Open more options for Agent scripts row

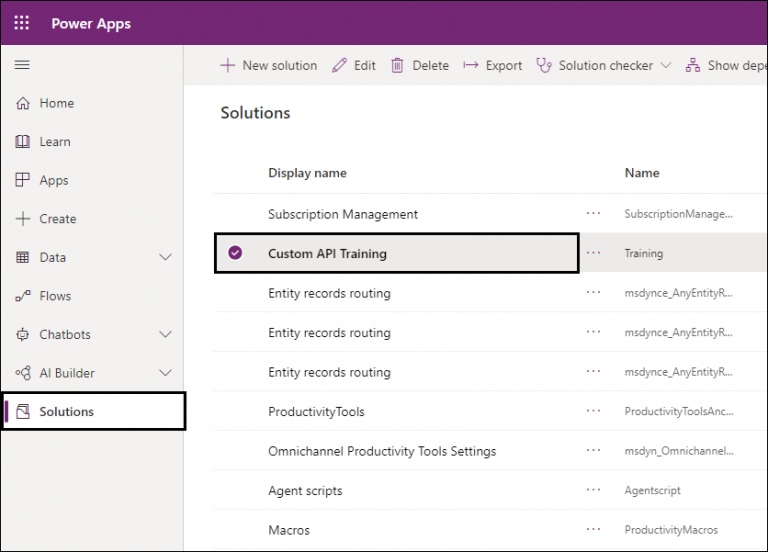(594, 490)
